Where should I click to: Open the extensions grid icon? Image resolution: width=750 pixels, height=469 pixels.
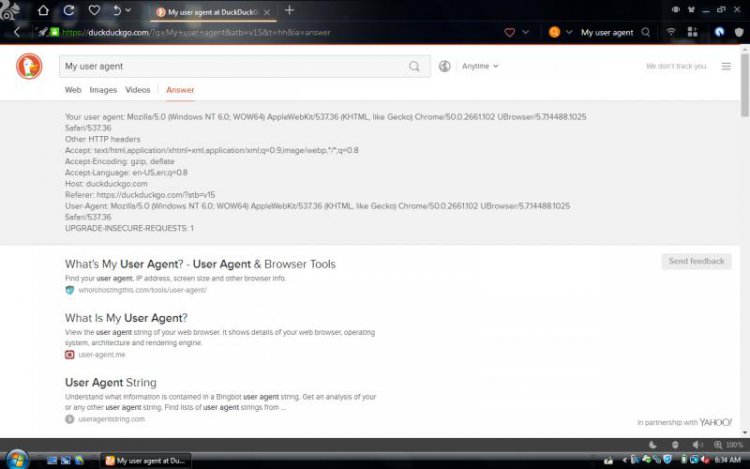(x=692, y=32)
